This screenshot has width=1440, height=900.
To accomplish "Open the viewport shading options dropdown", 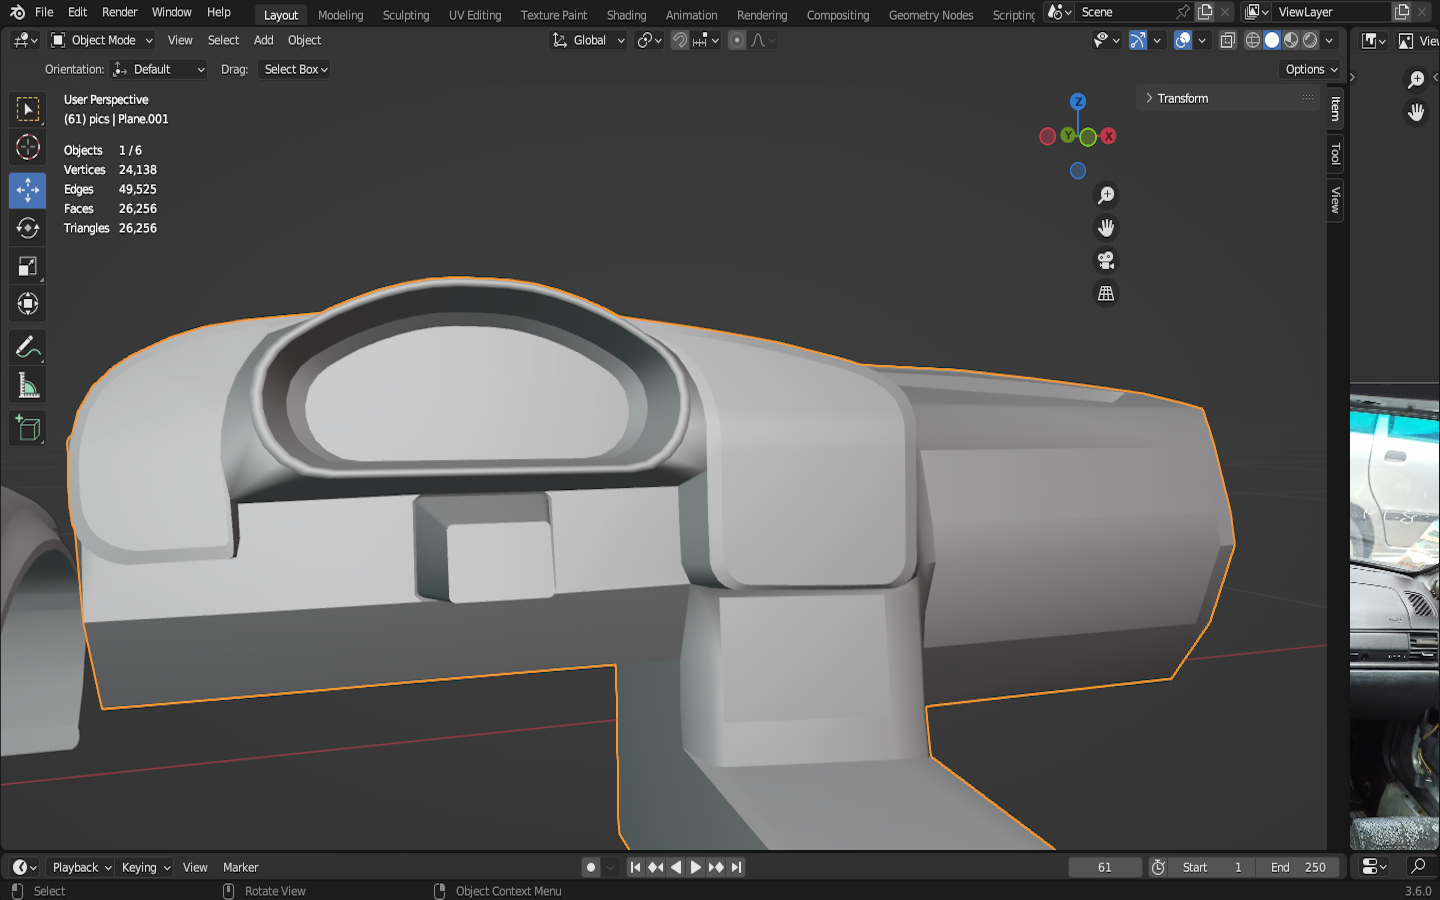I will pyautogui.click(x=1329, y=40).
